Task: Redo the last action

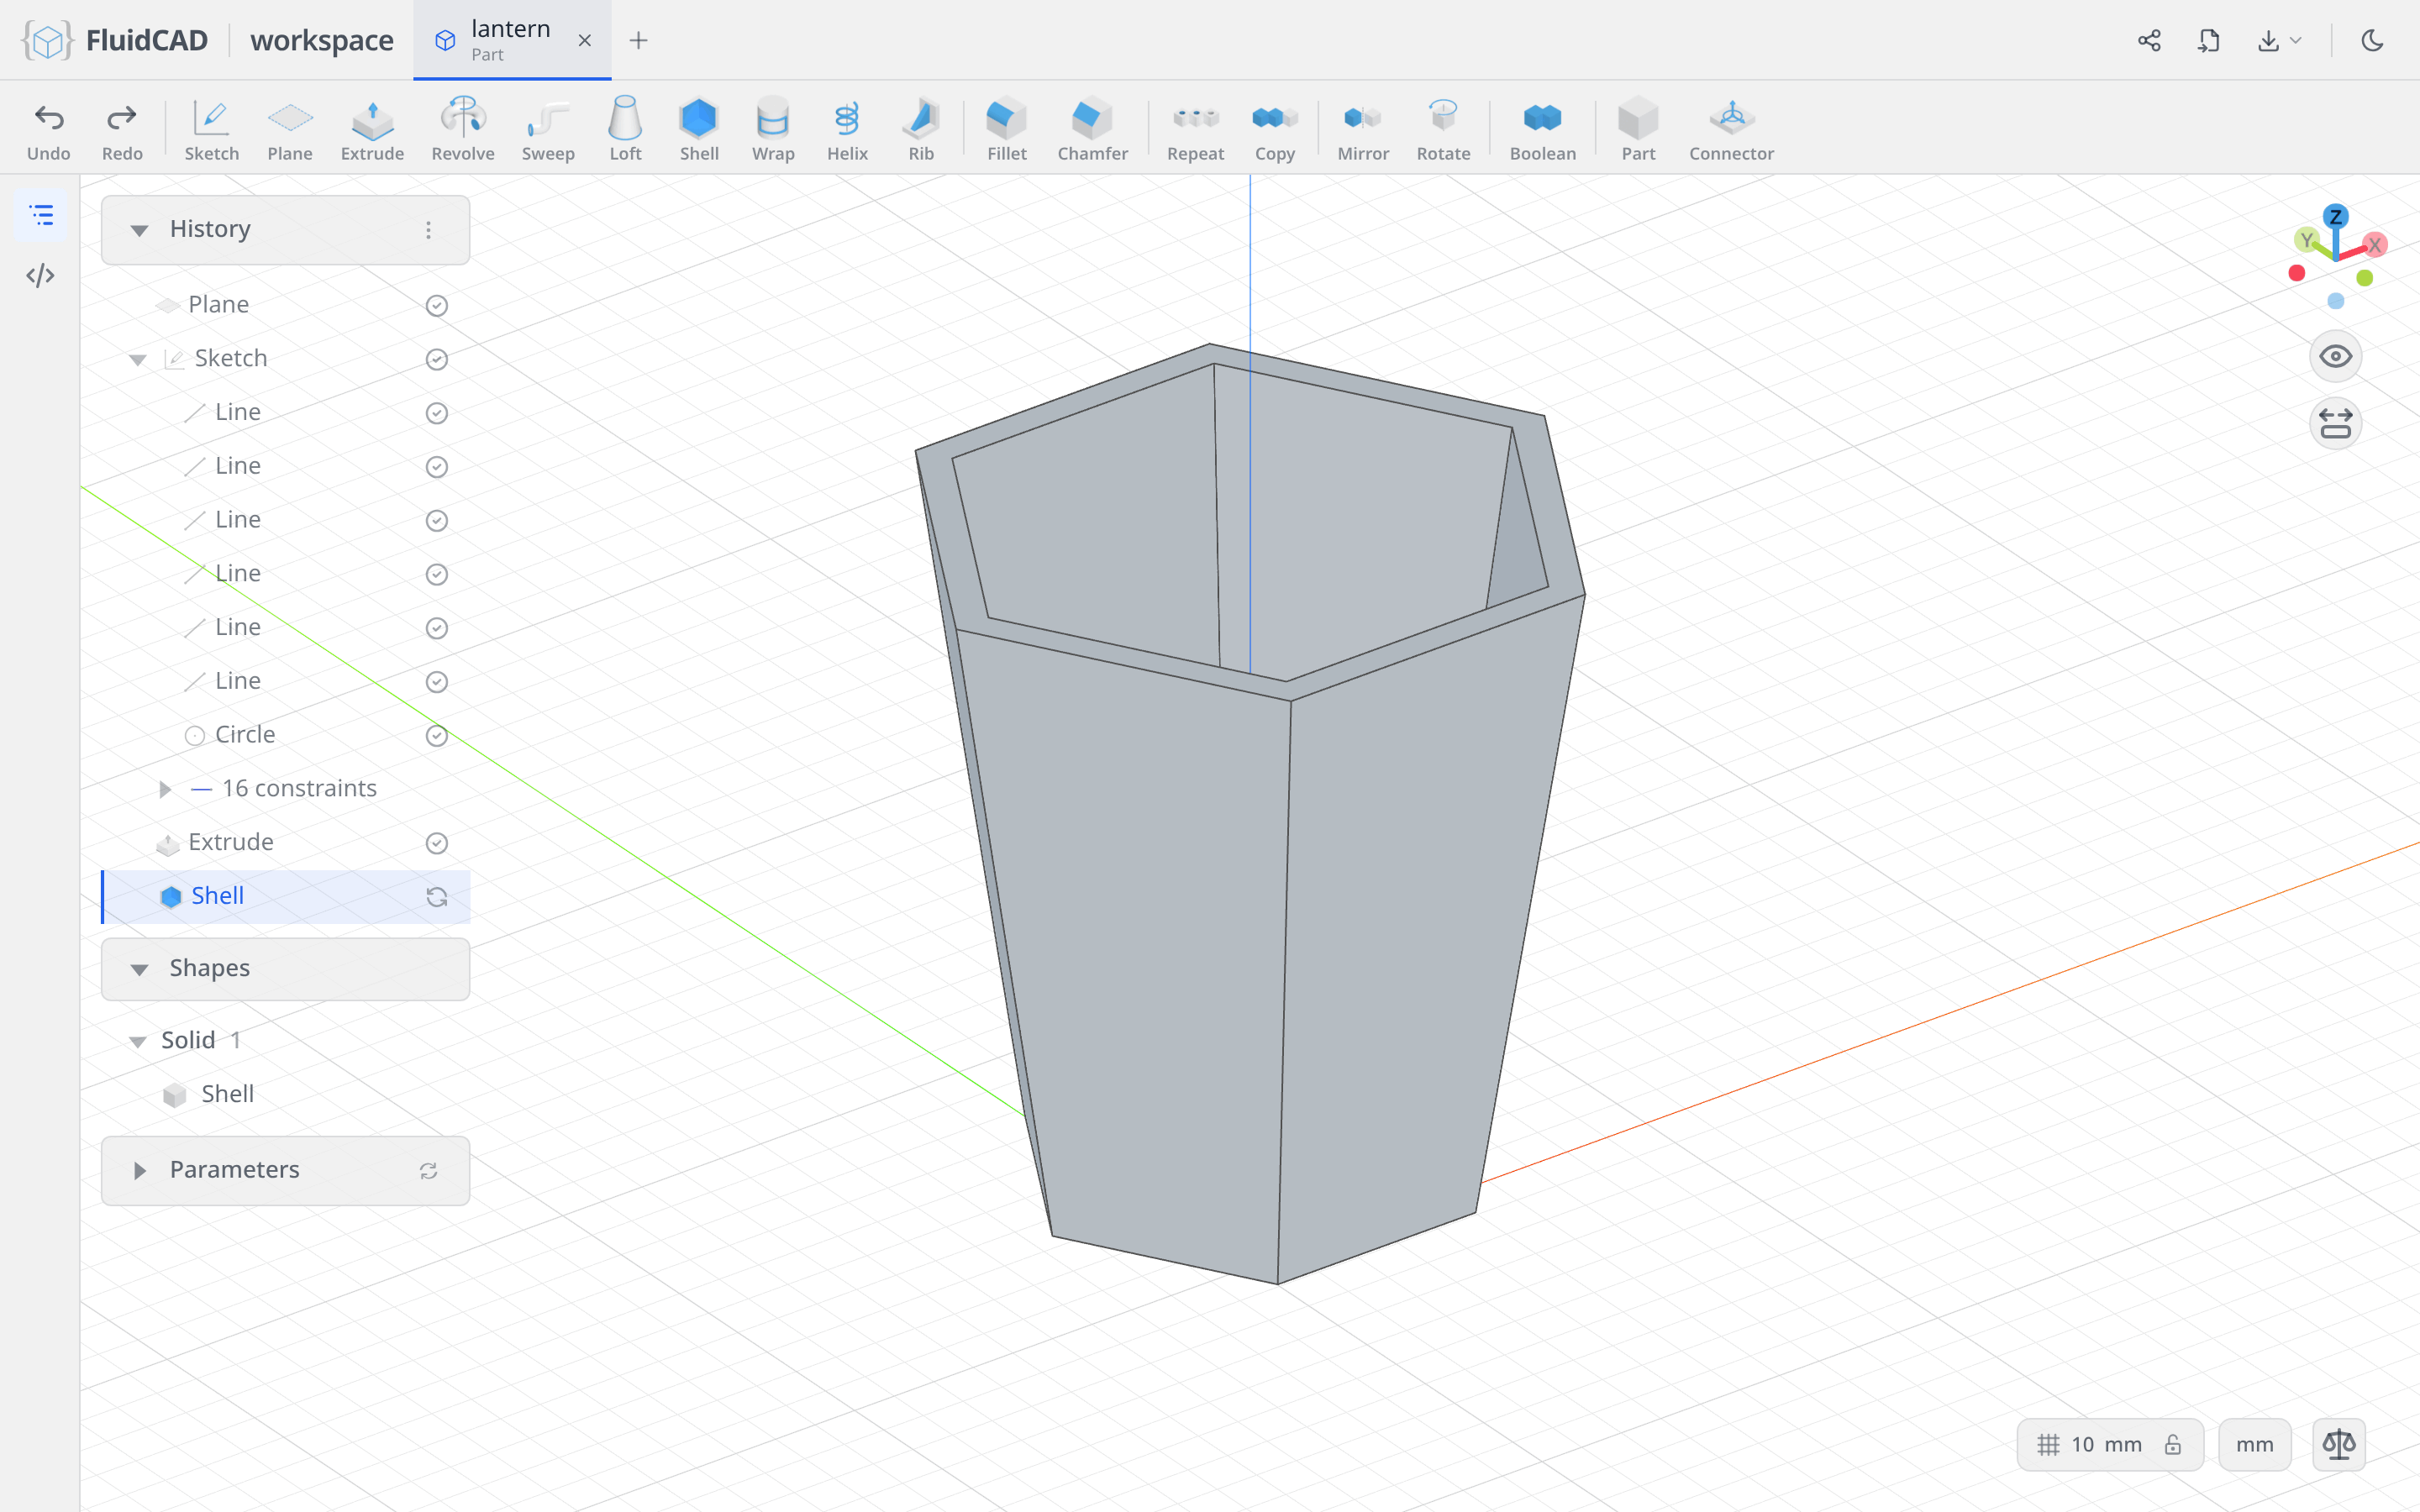Action: pyautogui.click(x=122, y=129)
